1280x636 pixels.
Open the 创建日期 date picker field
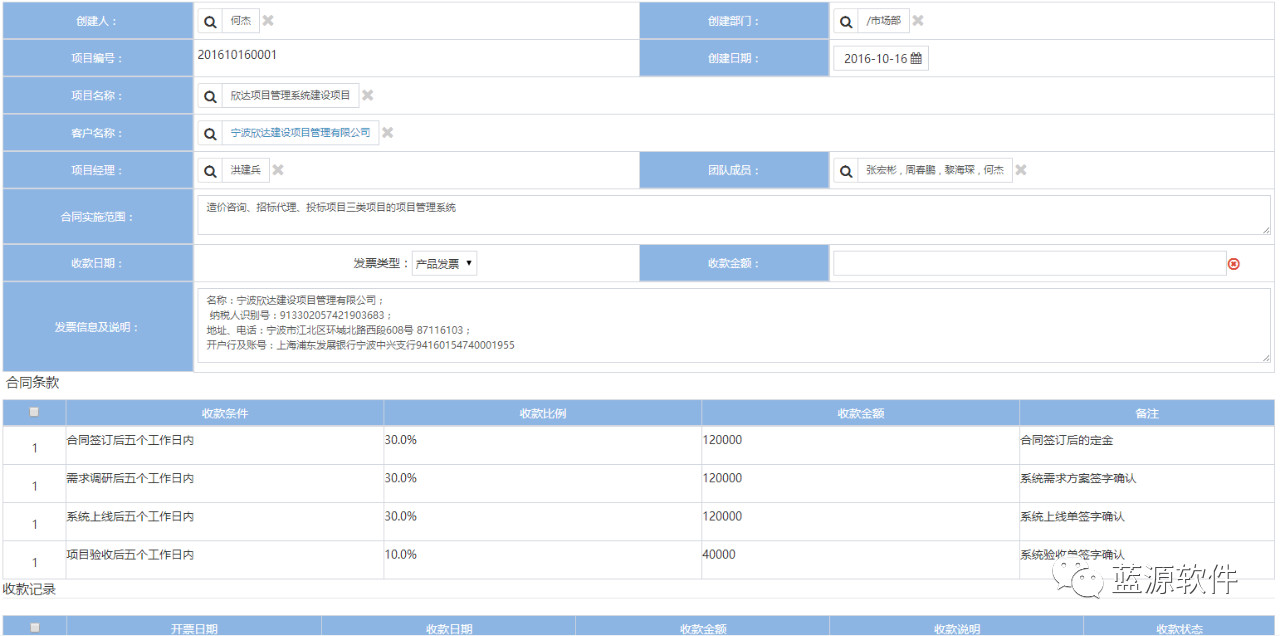[x=875, y=59]
